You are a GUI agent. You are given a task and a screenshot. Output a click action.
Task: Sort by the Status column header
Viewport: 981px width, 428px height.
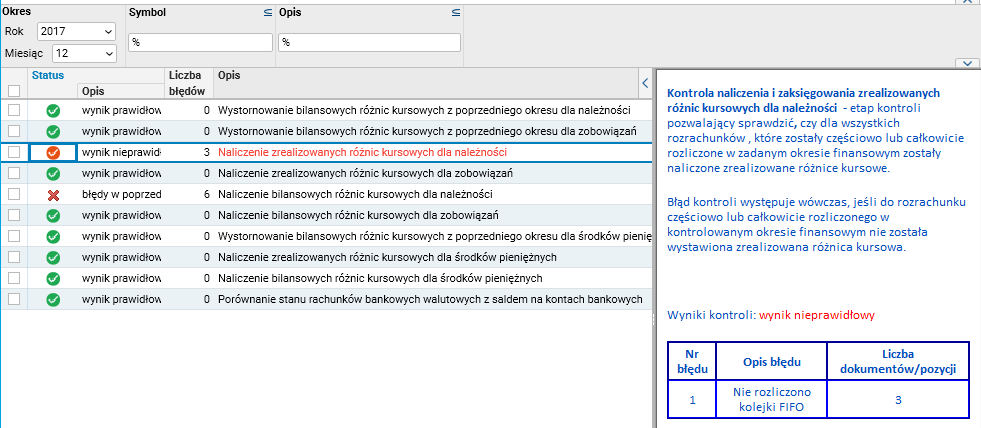coord(48,75)
